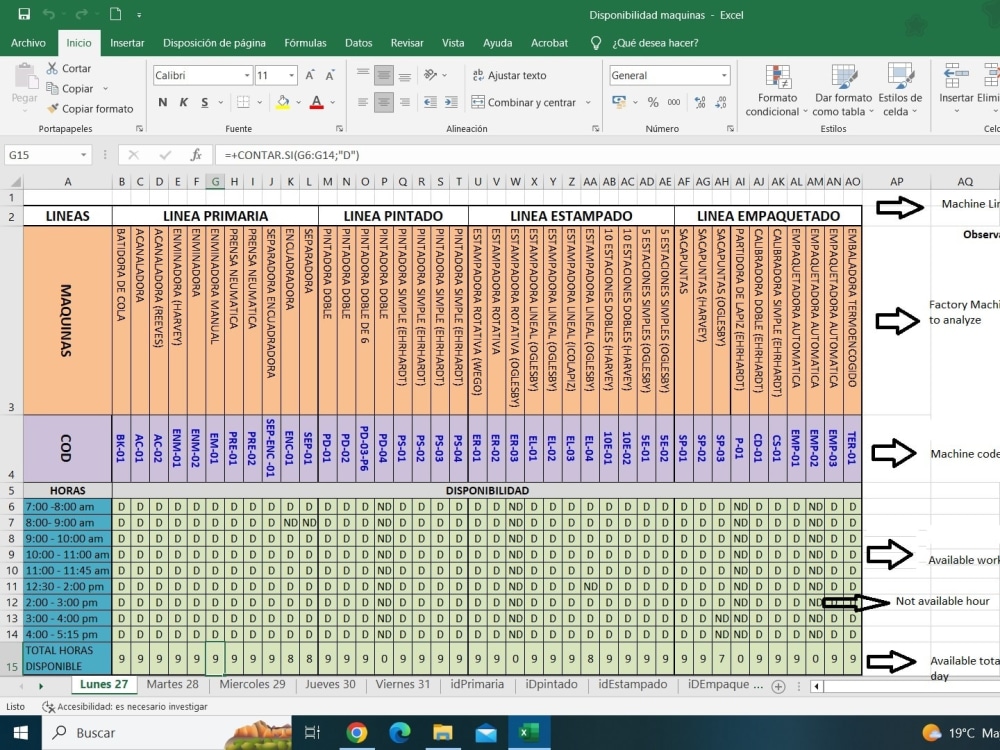Screen dimensions: 1000x750
Task: Add new sheet with plus button
Action: pyautogui.click(x=778, y=687)
